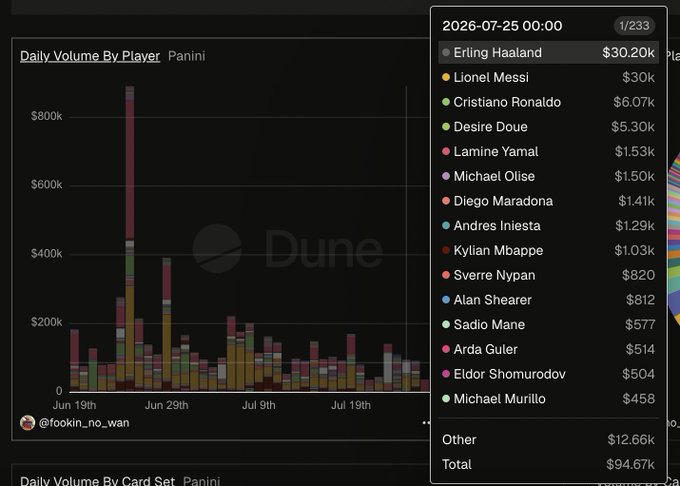The image size is (680, 486).
Task: Click the Other row value $12.66k
Action: click(631, 440)
